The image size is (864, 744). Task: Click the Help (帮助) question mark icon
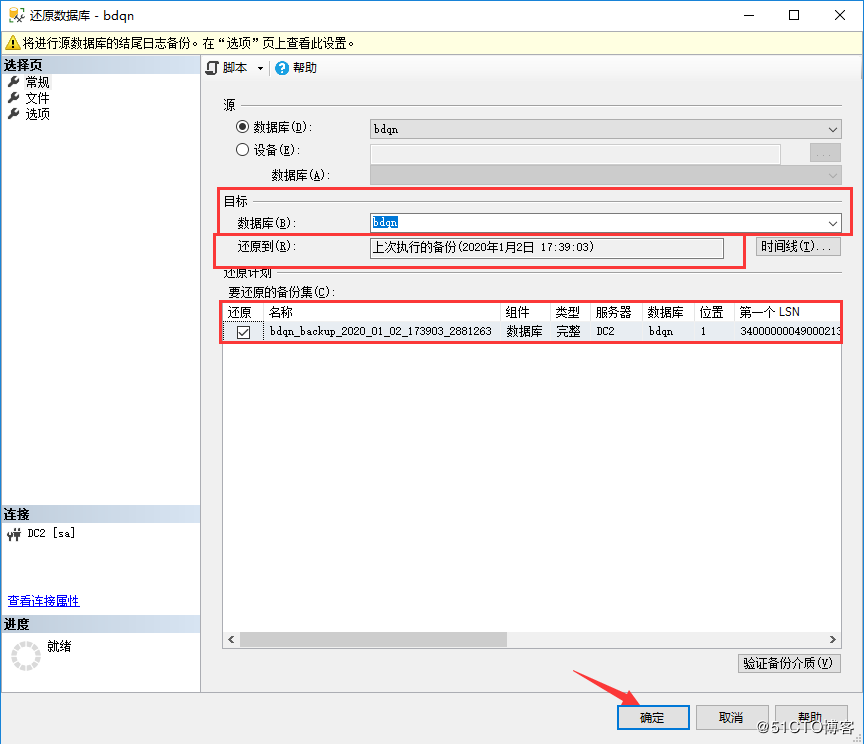[282, 68]
